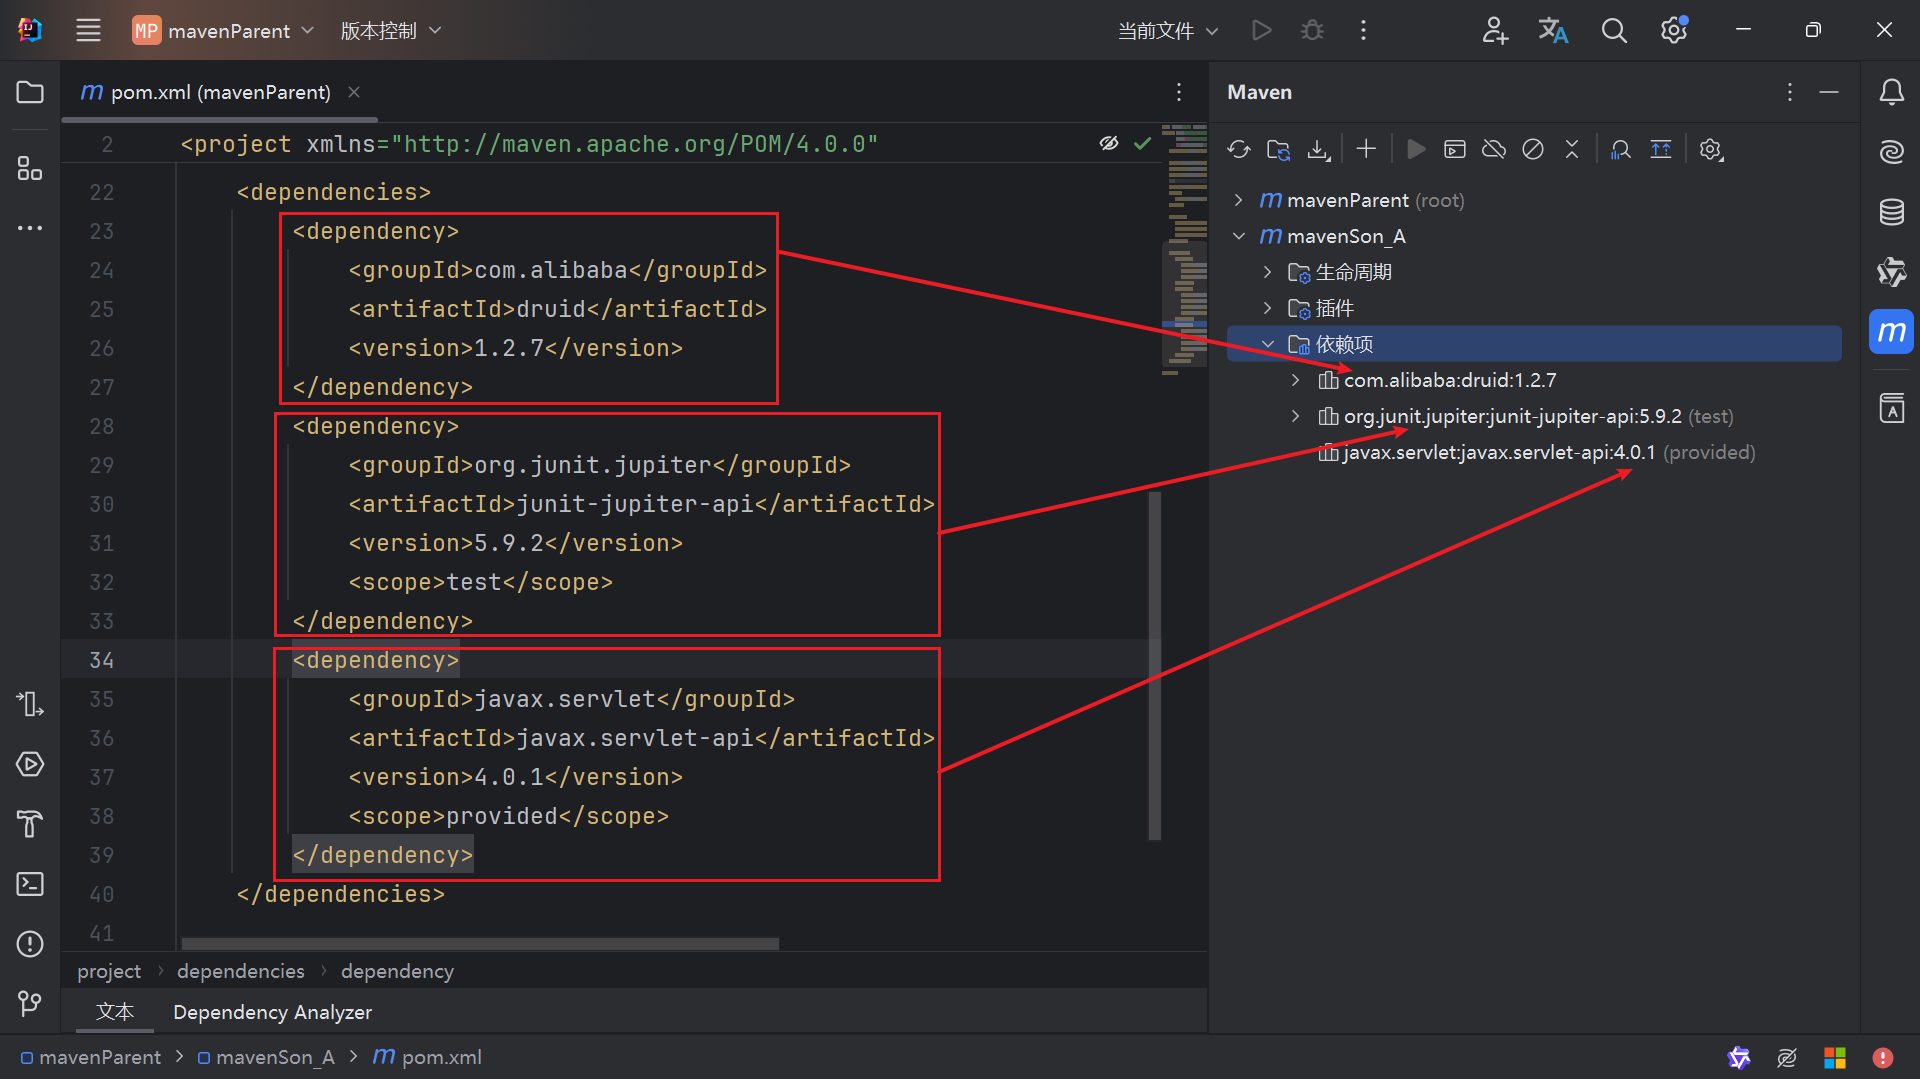Image resolution: width=1920 pixels, height=1079 pixels.
Task: Click 'project' breadcrumb in editor
Action: pos(109,970)
